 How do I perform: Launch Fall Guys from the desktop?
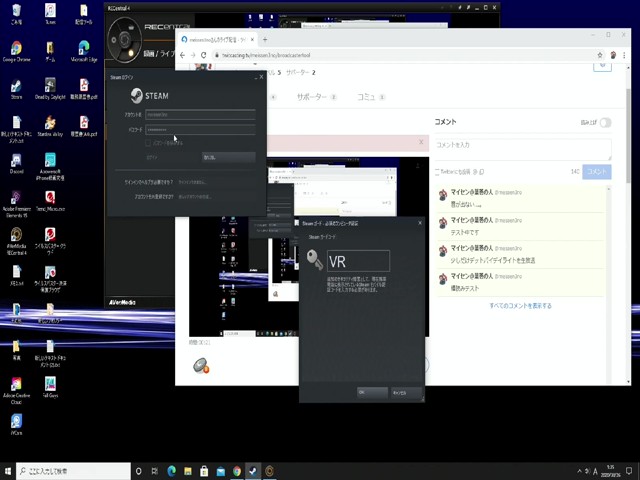pos(50,387)
